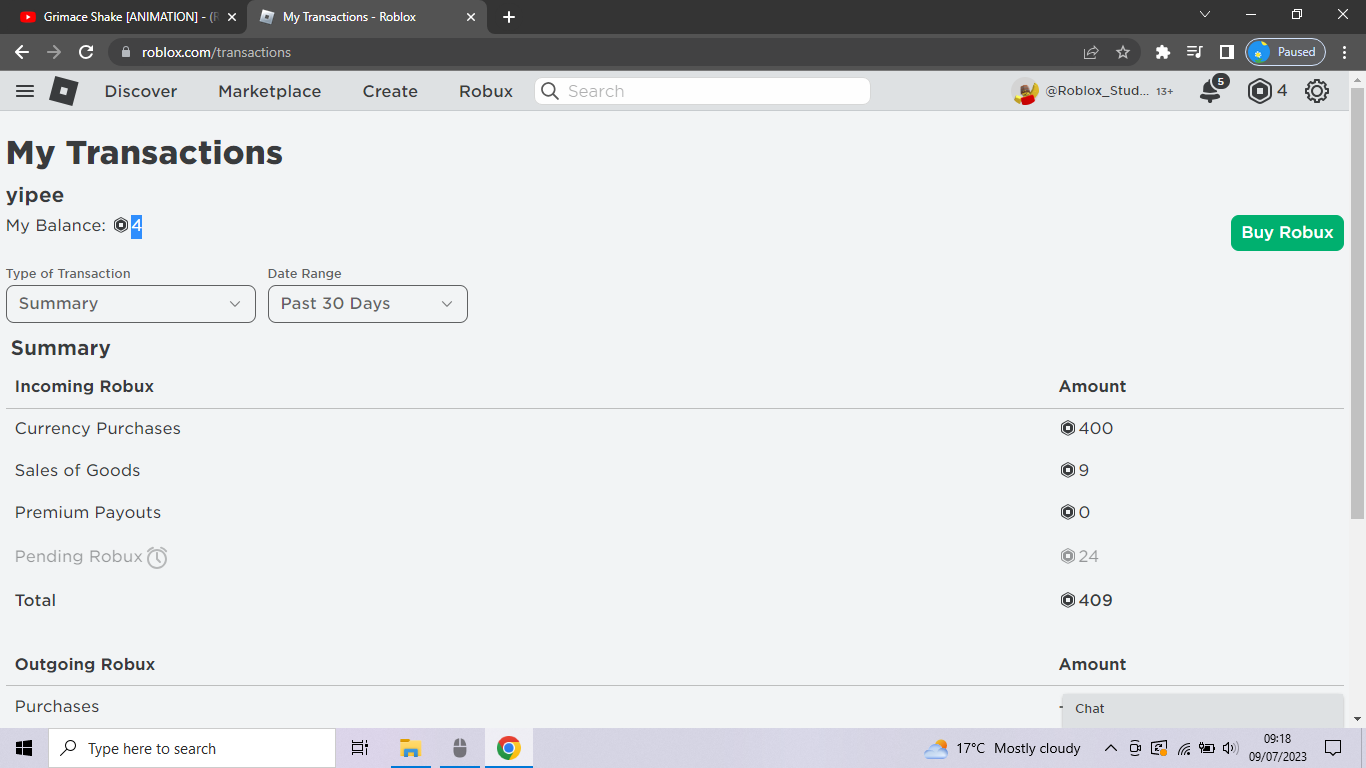This screenshot has height=768, width=1366.
Task: Click the Robux balance icon in navbar
Action: pos(1260,91)
